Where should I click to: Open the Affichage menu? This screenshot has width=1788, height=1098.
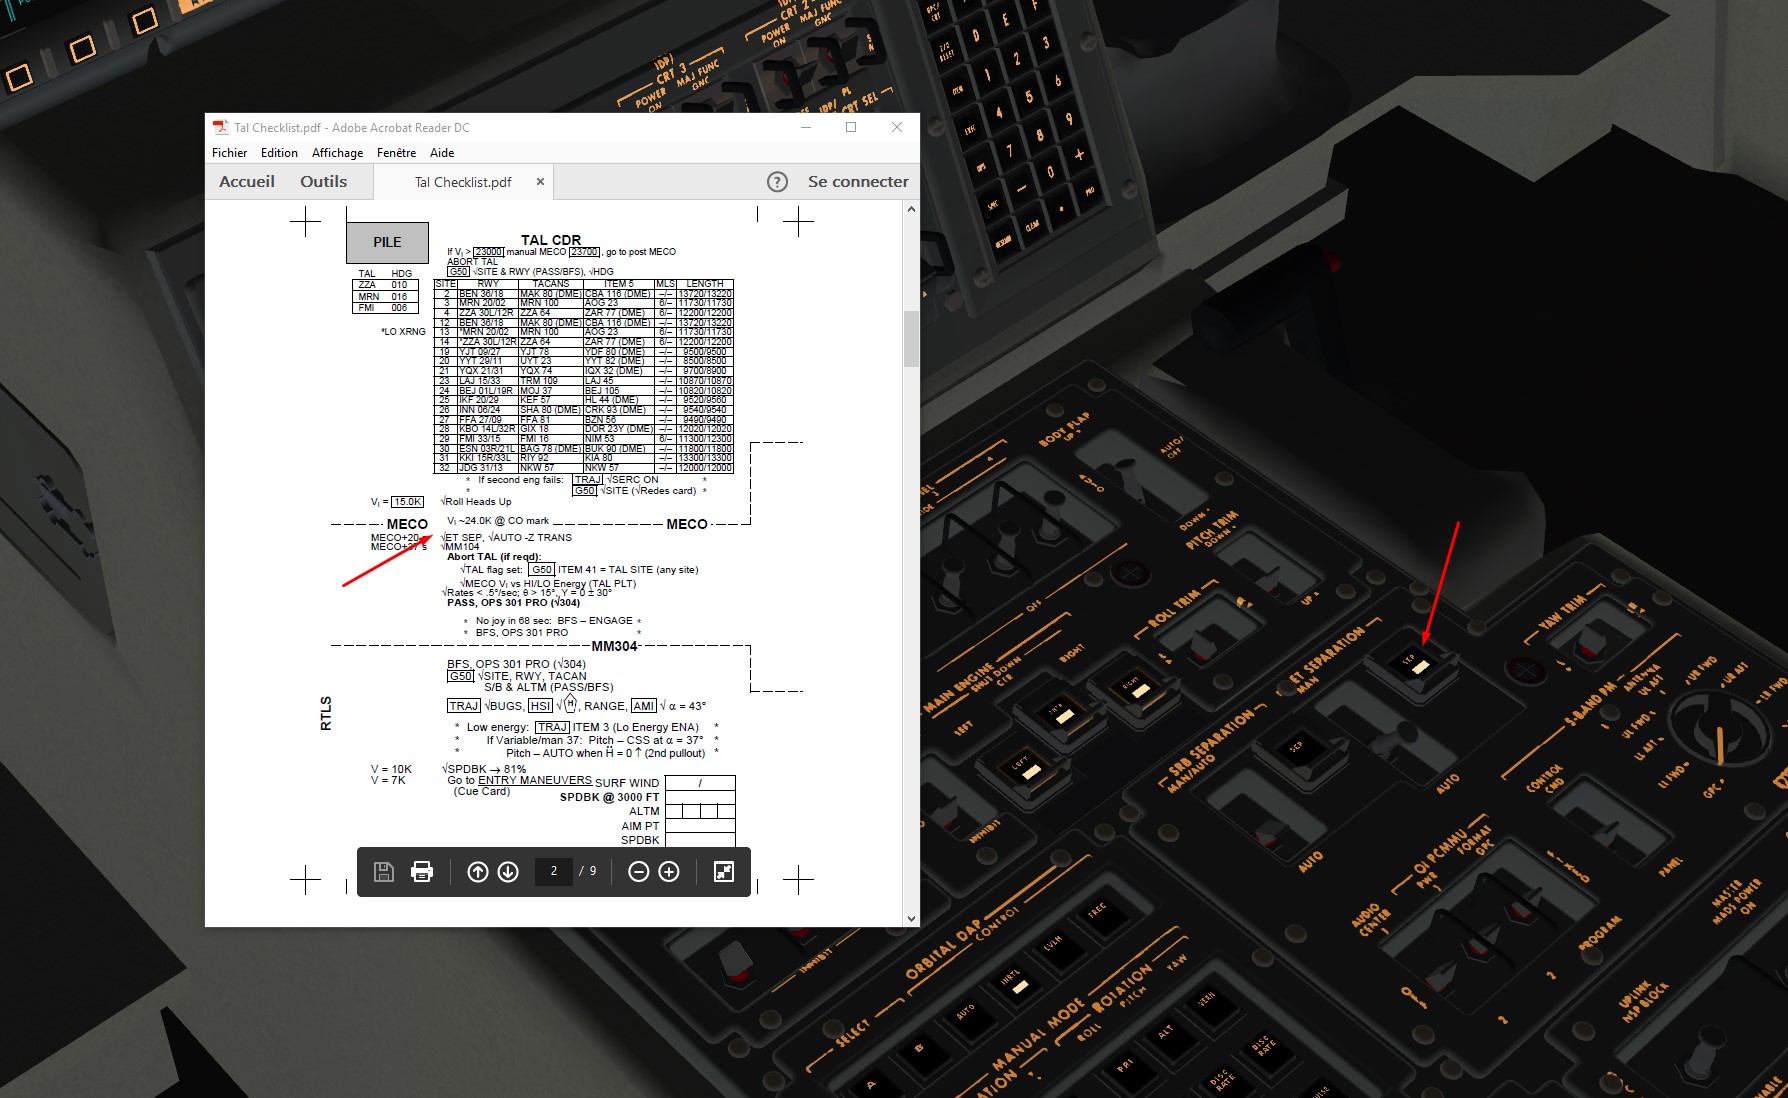pyautogui.click(x=337, y=153)
